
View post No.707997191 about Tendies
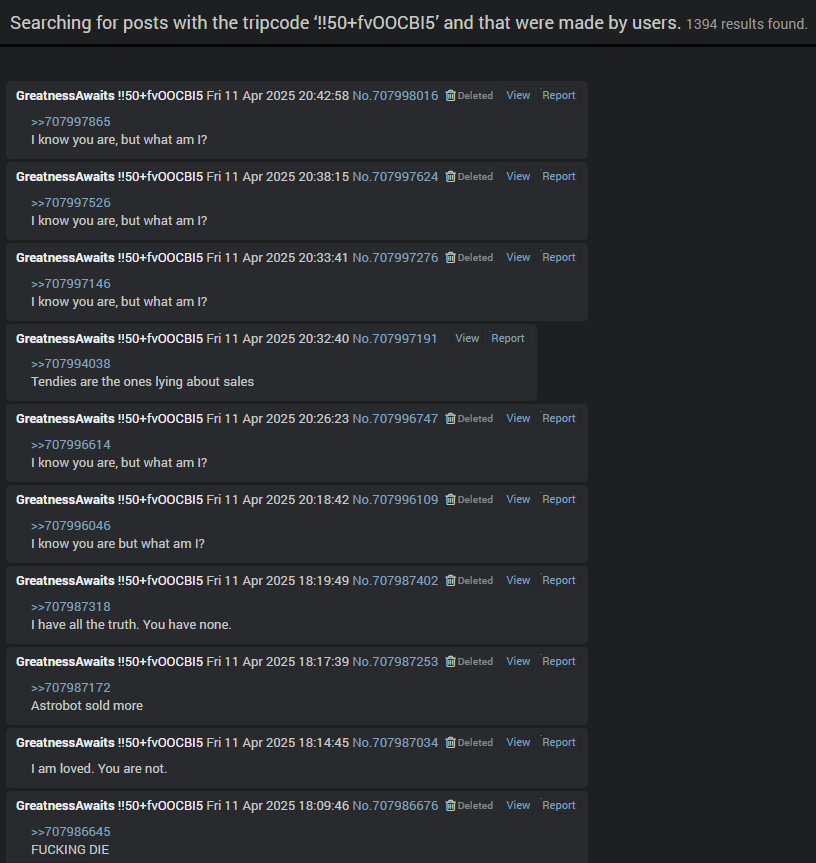click(467, 338)
